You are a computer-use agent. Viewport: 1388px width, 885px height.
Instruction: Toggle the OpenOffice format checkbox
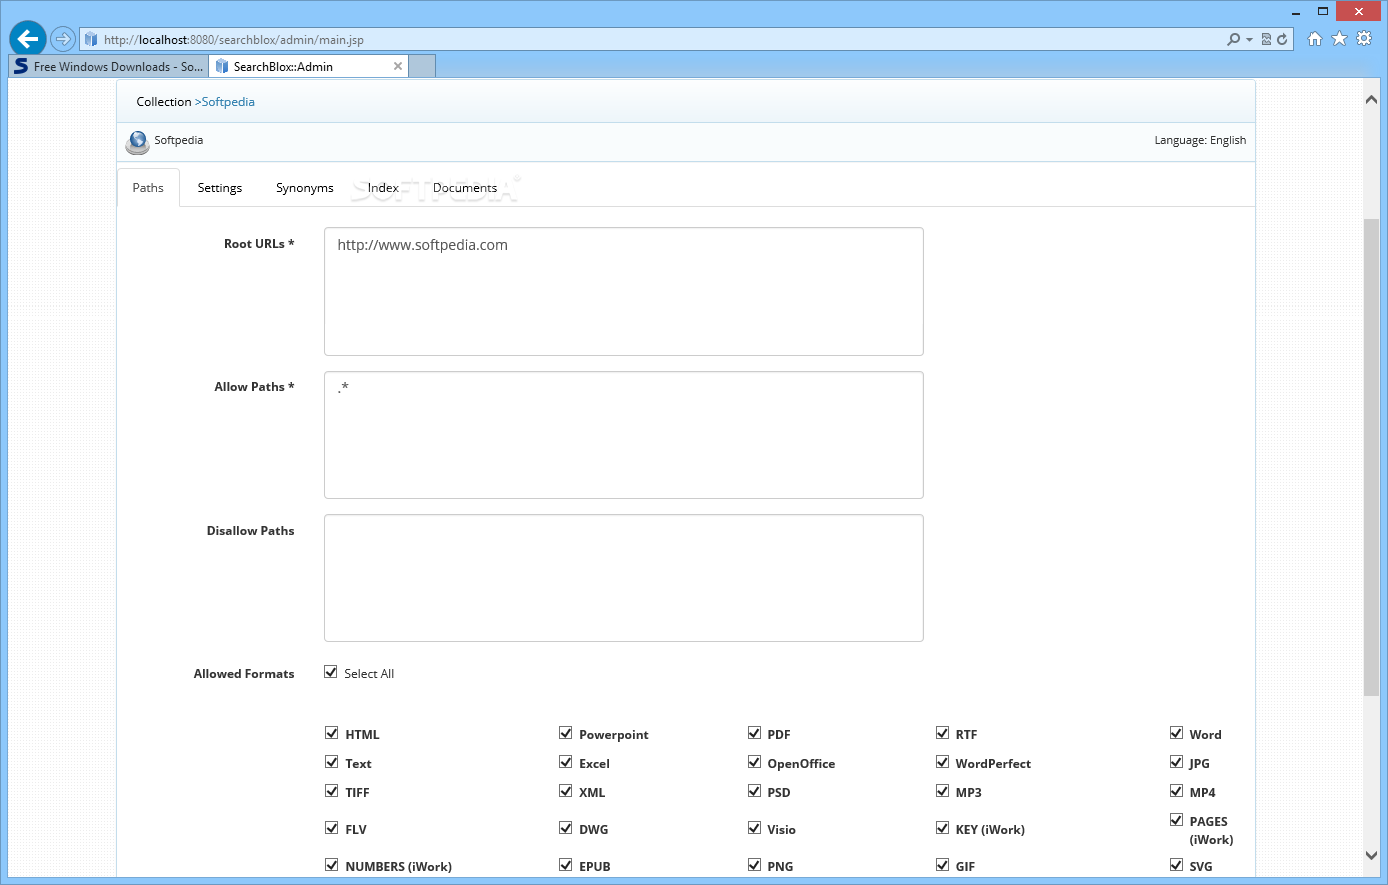click(755, 762)
